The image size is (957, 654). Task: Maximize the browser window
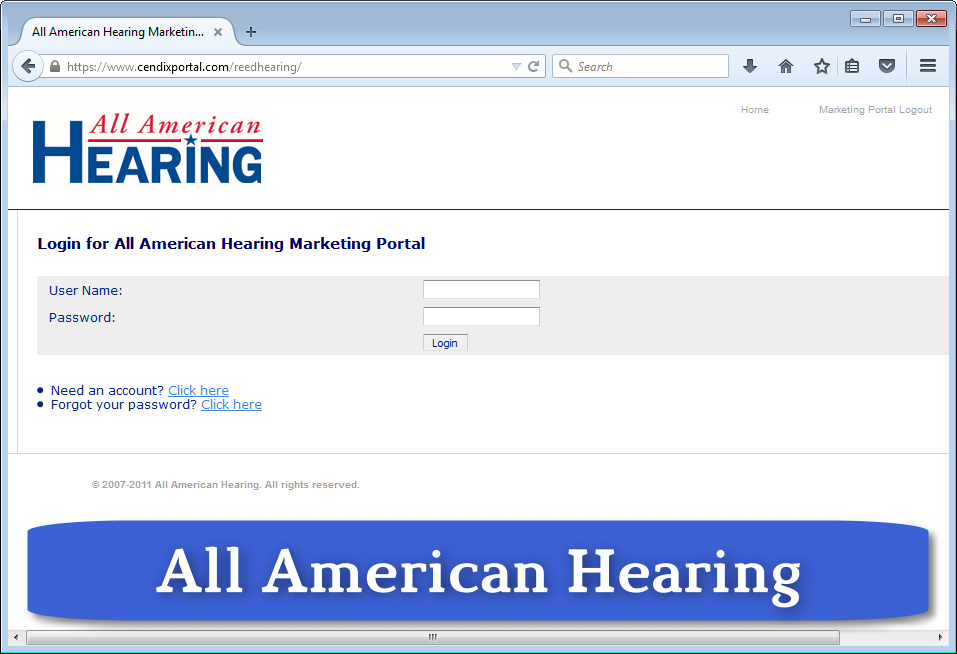(898, 19)
